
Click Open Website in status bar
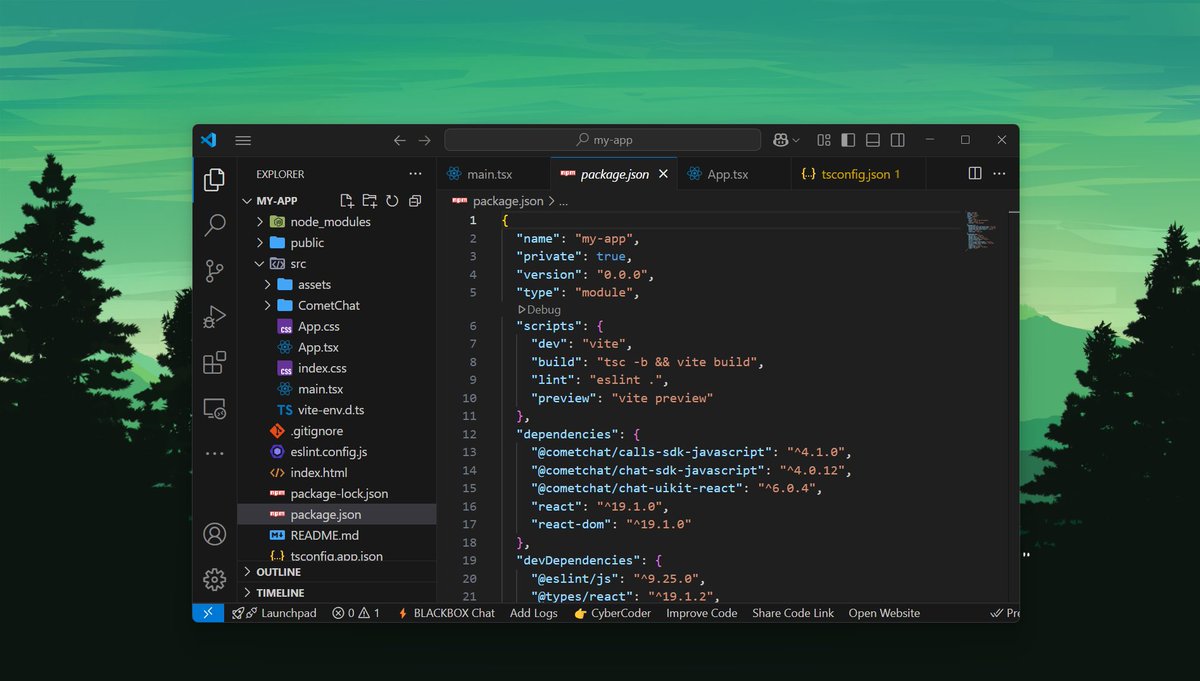coord(884,613)
